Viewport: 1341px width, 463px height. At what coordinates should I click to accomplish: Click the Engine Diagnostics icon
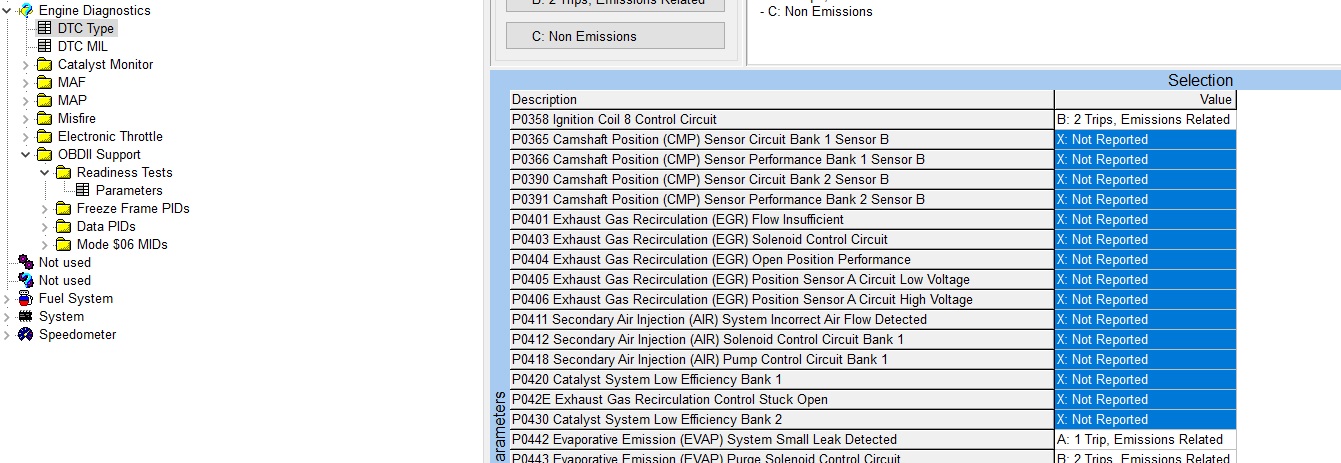coord(25,10)
